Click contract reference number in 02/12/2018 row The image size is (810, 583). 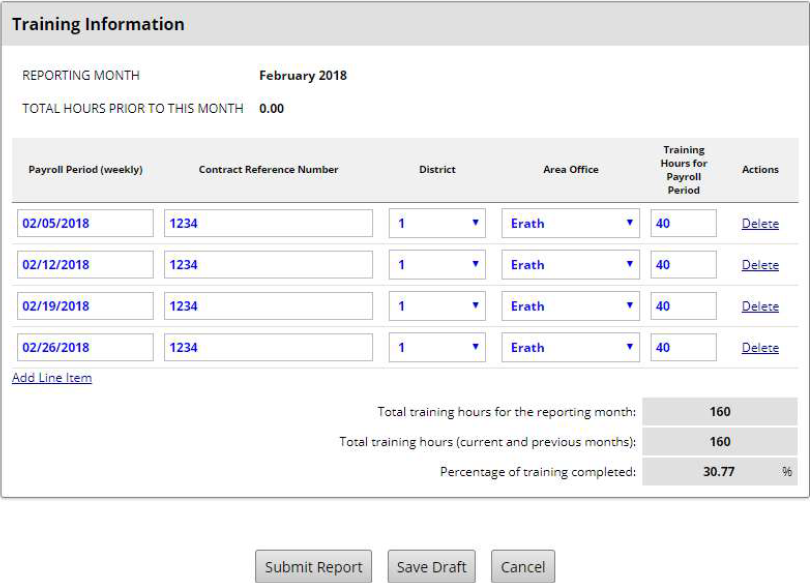268,265
